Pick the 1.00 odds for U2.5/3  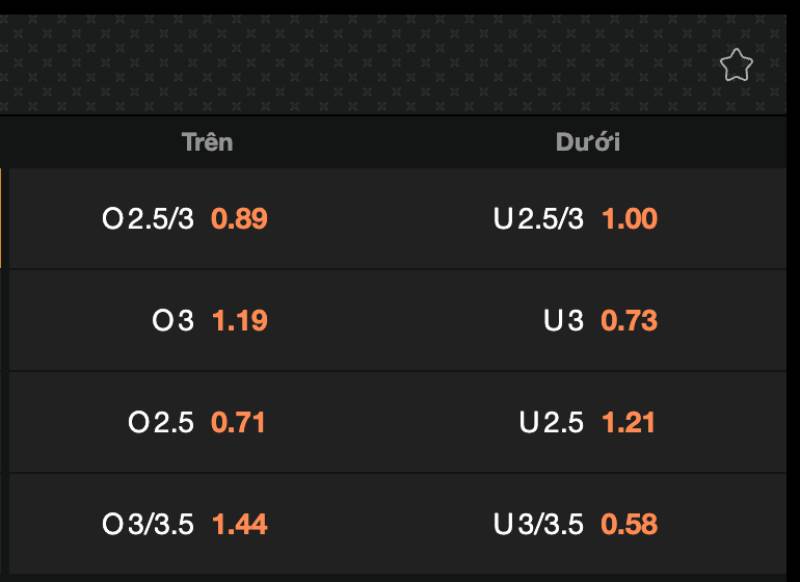(x=629, y=219)
